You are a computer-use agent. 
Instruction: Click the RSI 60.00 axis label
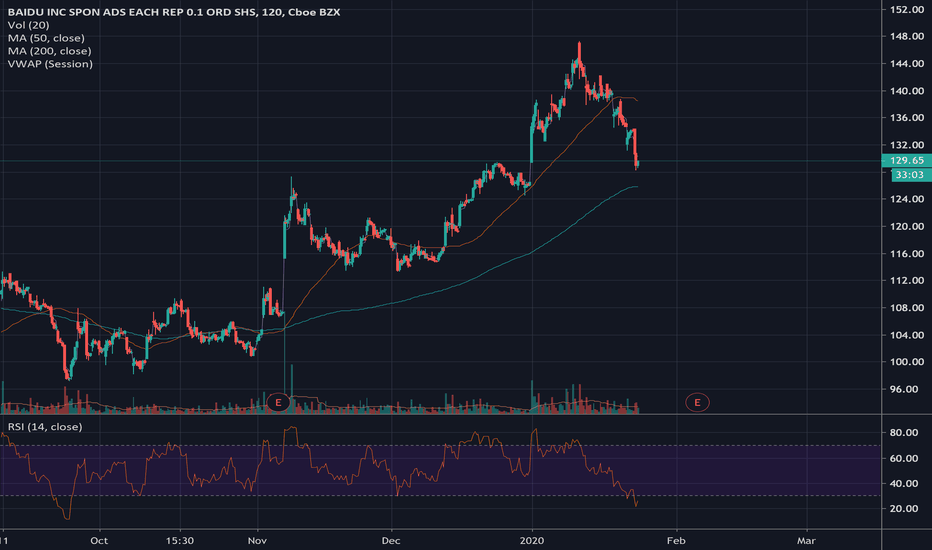point(904,458)
